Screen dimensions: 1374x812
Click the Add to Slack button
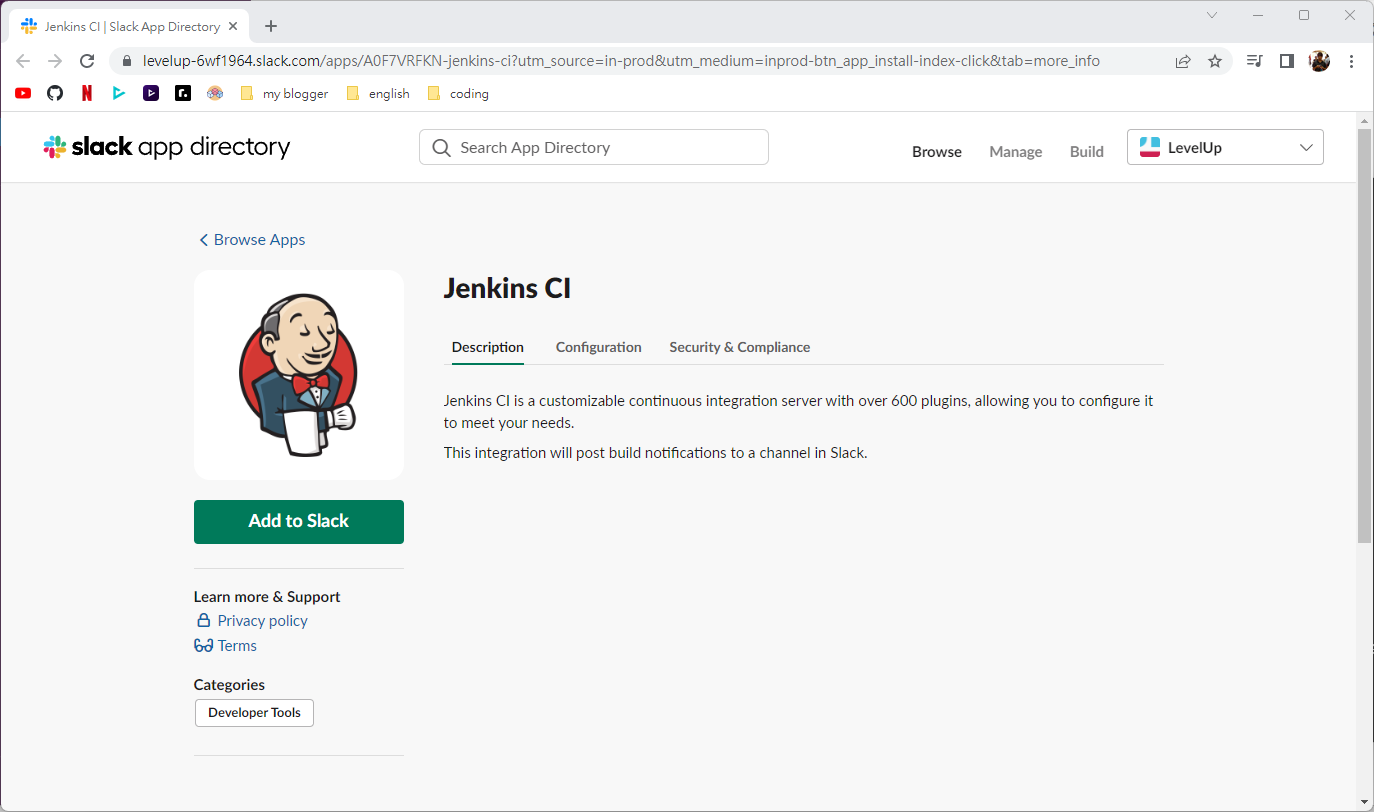(x=299, y=522)
